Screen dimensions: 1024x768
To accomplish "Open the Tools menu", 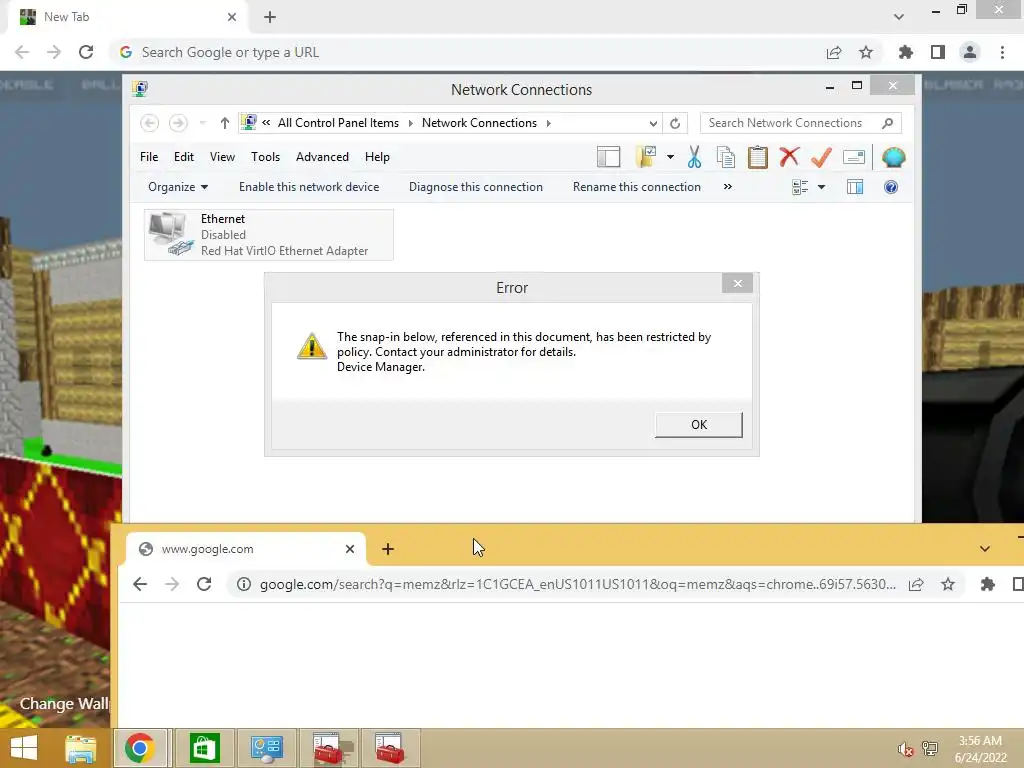I will click(265, 157).
